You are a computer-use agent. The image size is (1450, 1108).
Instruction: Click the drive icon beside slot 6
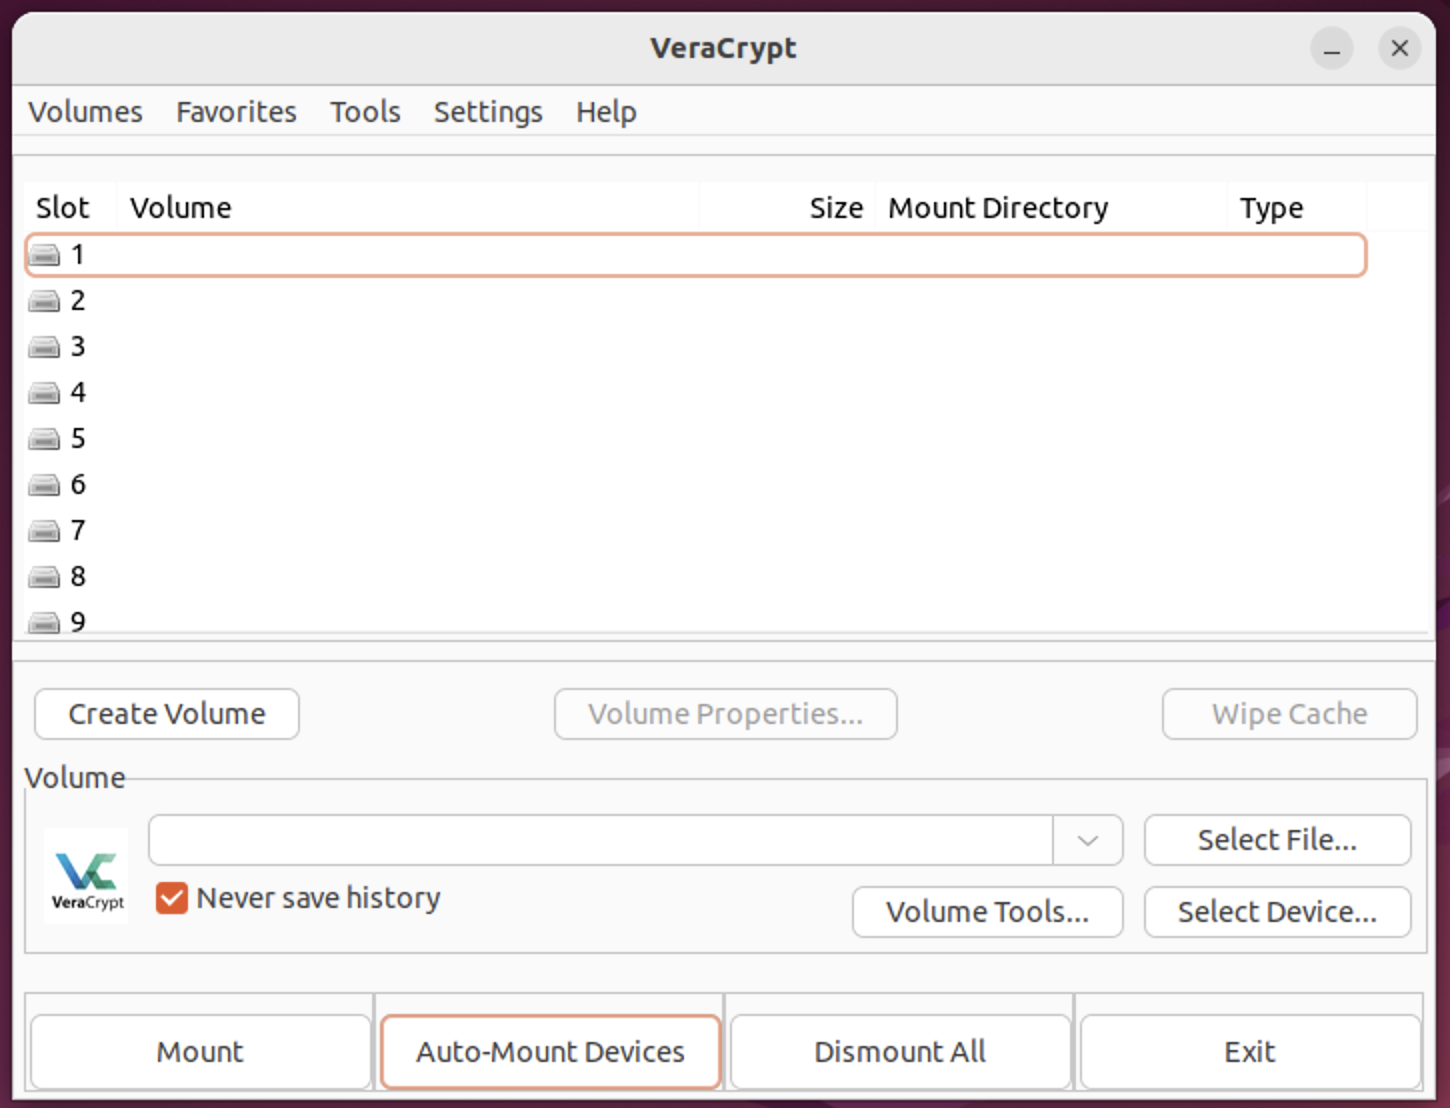pyautogui.click(x=44, y=485)
